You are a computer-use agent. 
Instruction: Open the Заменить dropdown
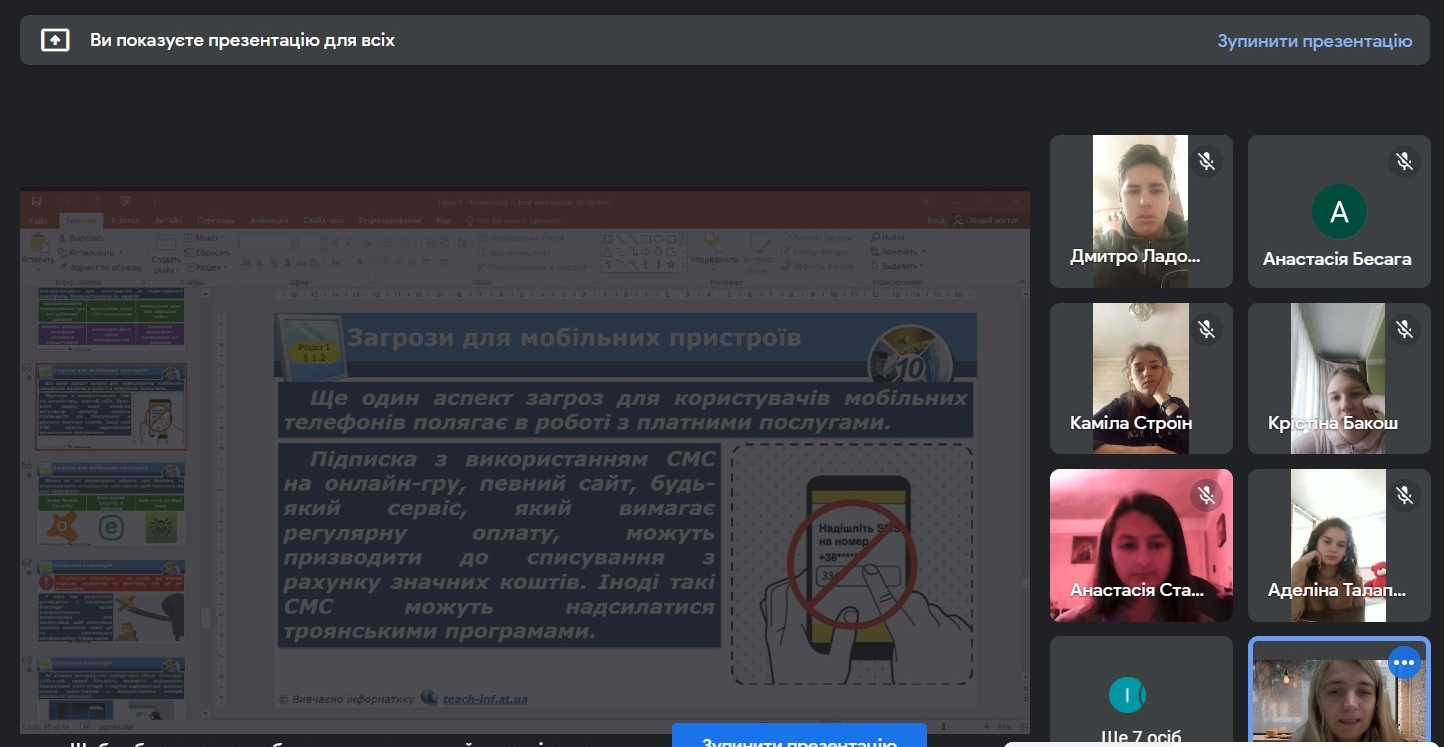pos(896,252)
